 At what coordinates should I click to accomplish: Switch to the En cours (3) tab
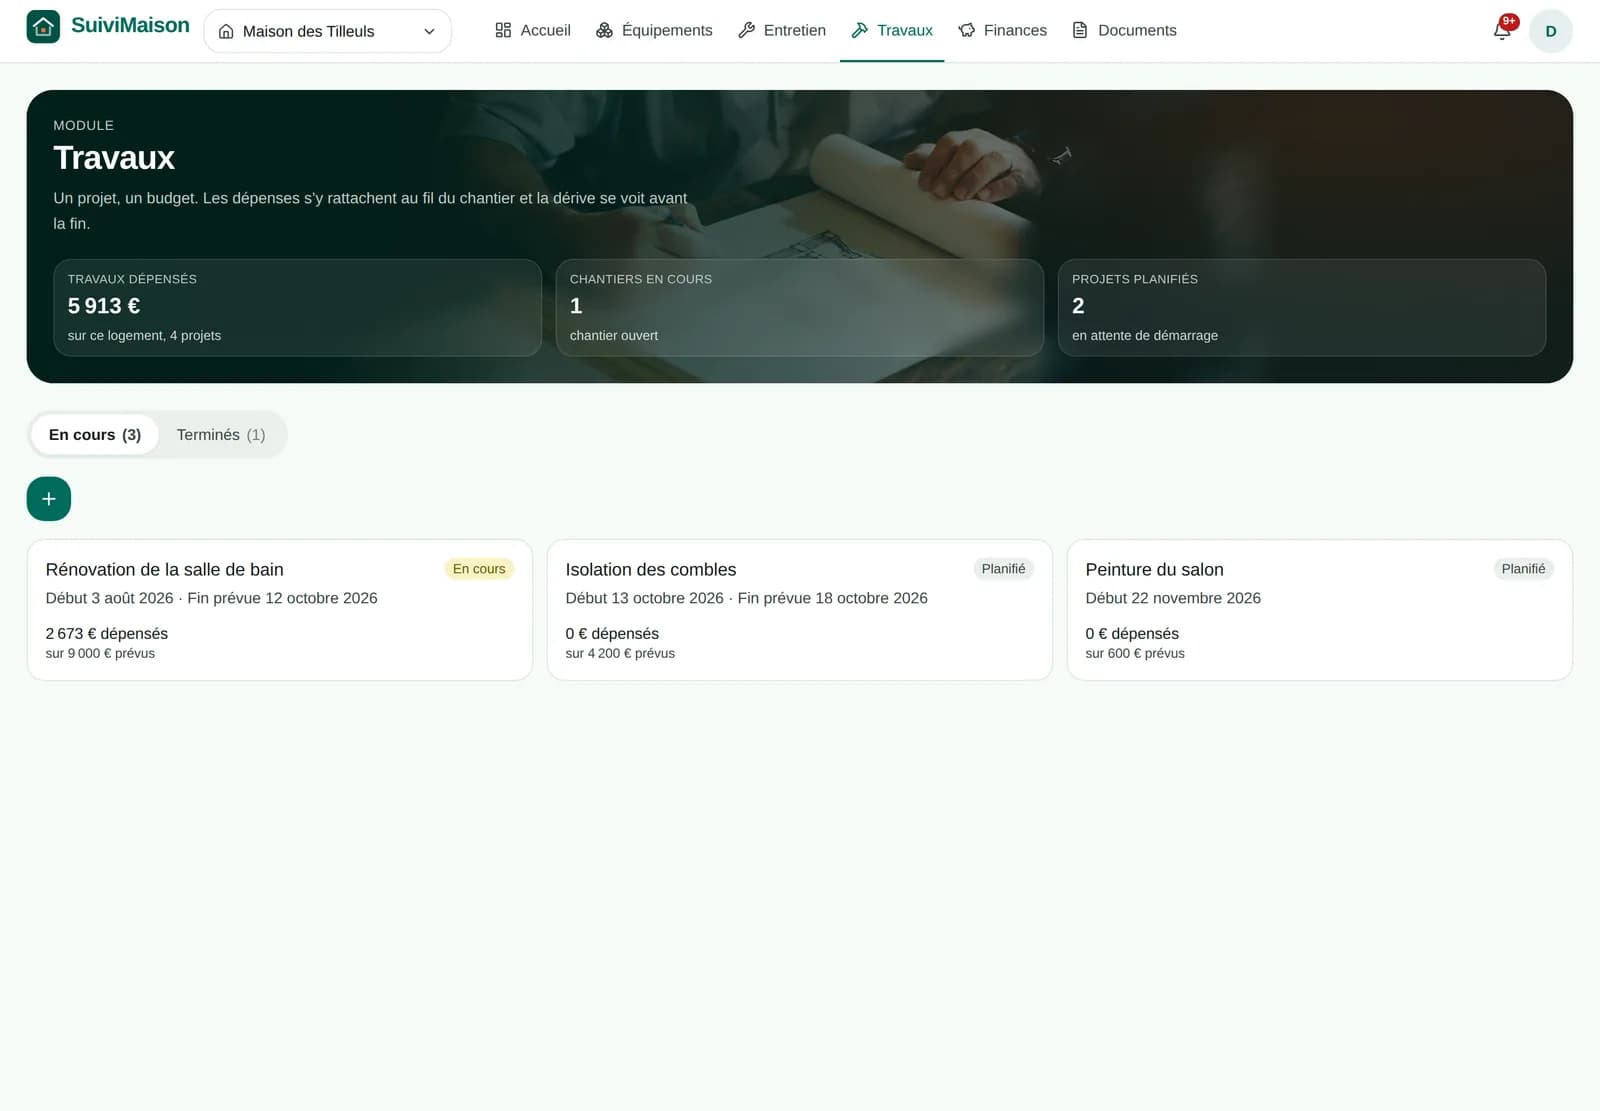click(95, 435)
